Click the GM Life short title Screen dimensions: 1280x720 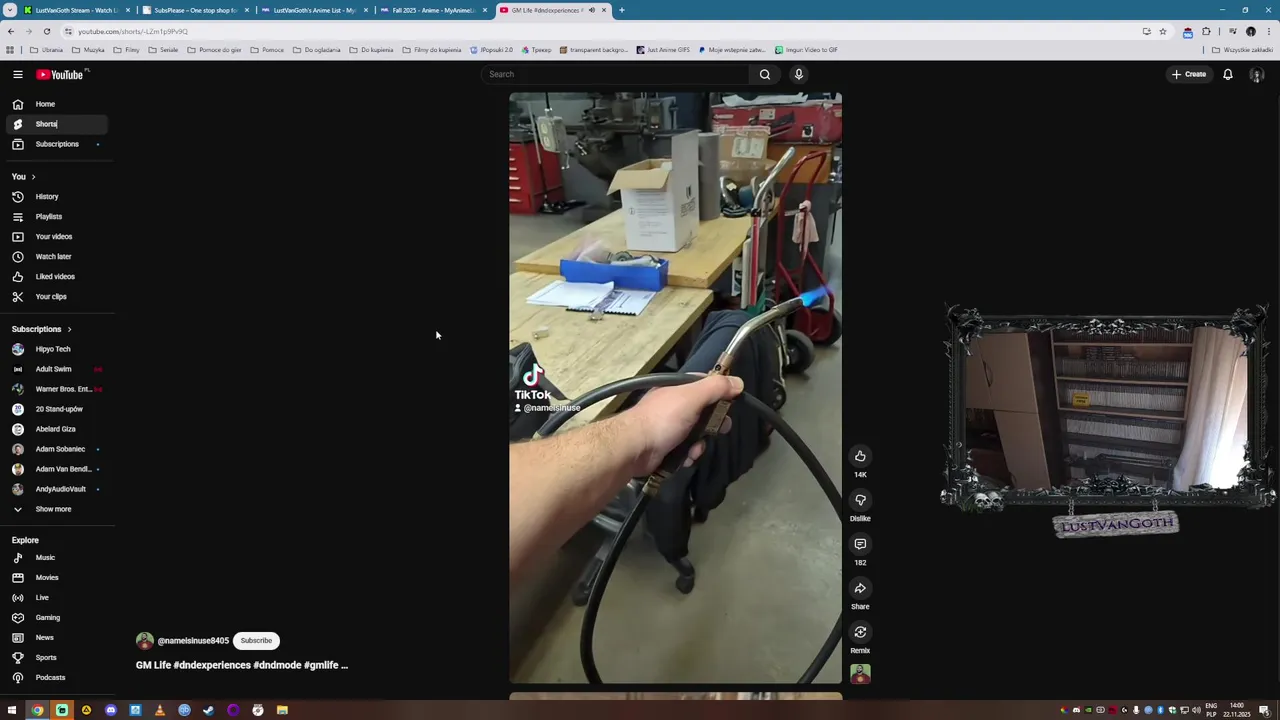point(242,665)
